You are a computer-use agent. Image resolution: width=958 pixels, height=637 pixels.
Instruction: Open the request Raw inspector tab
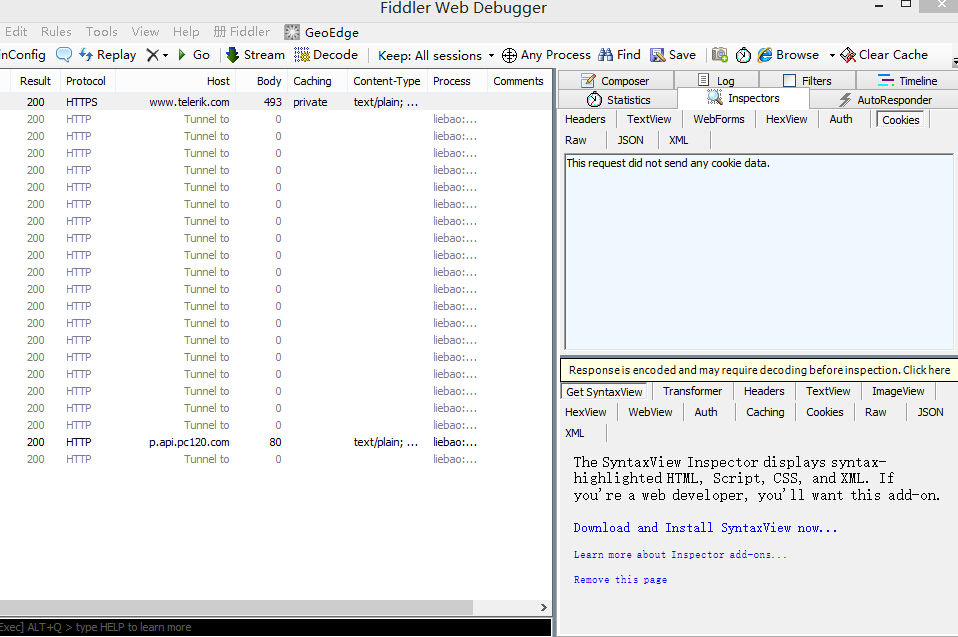576,140
